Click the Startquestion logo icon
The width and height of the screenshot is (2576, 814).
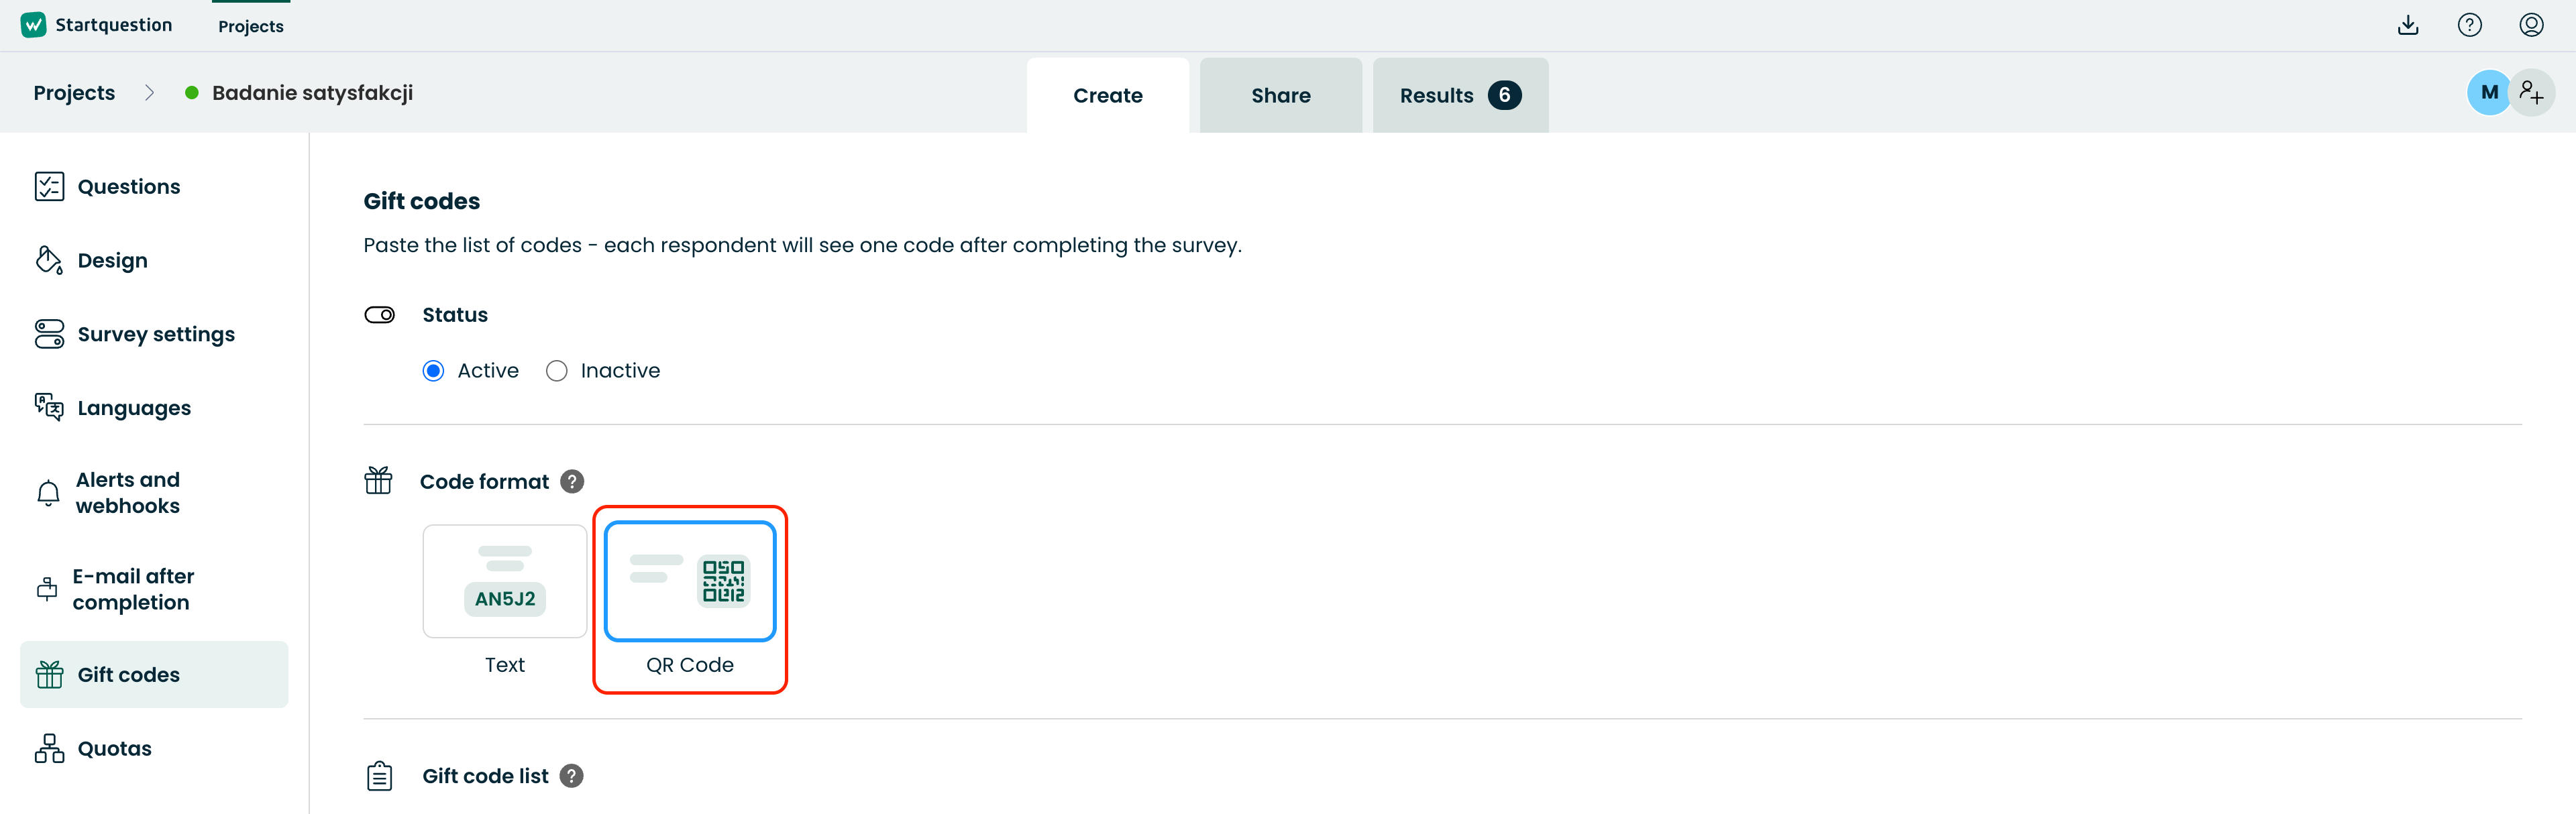coord(34,25)
